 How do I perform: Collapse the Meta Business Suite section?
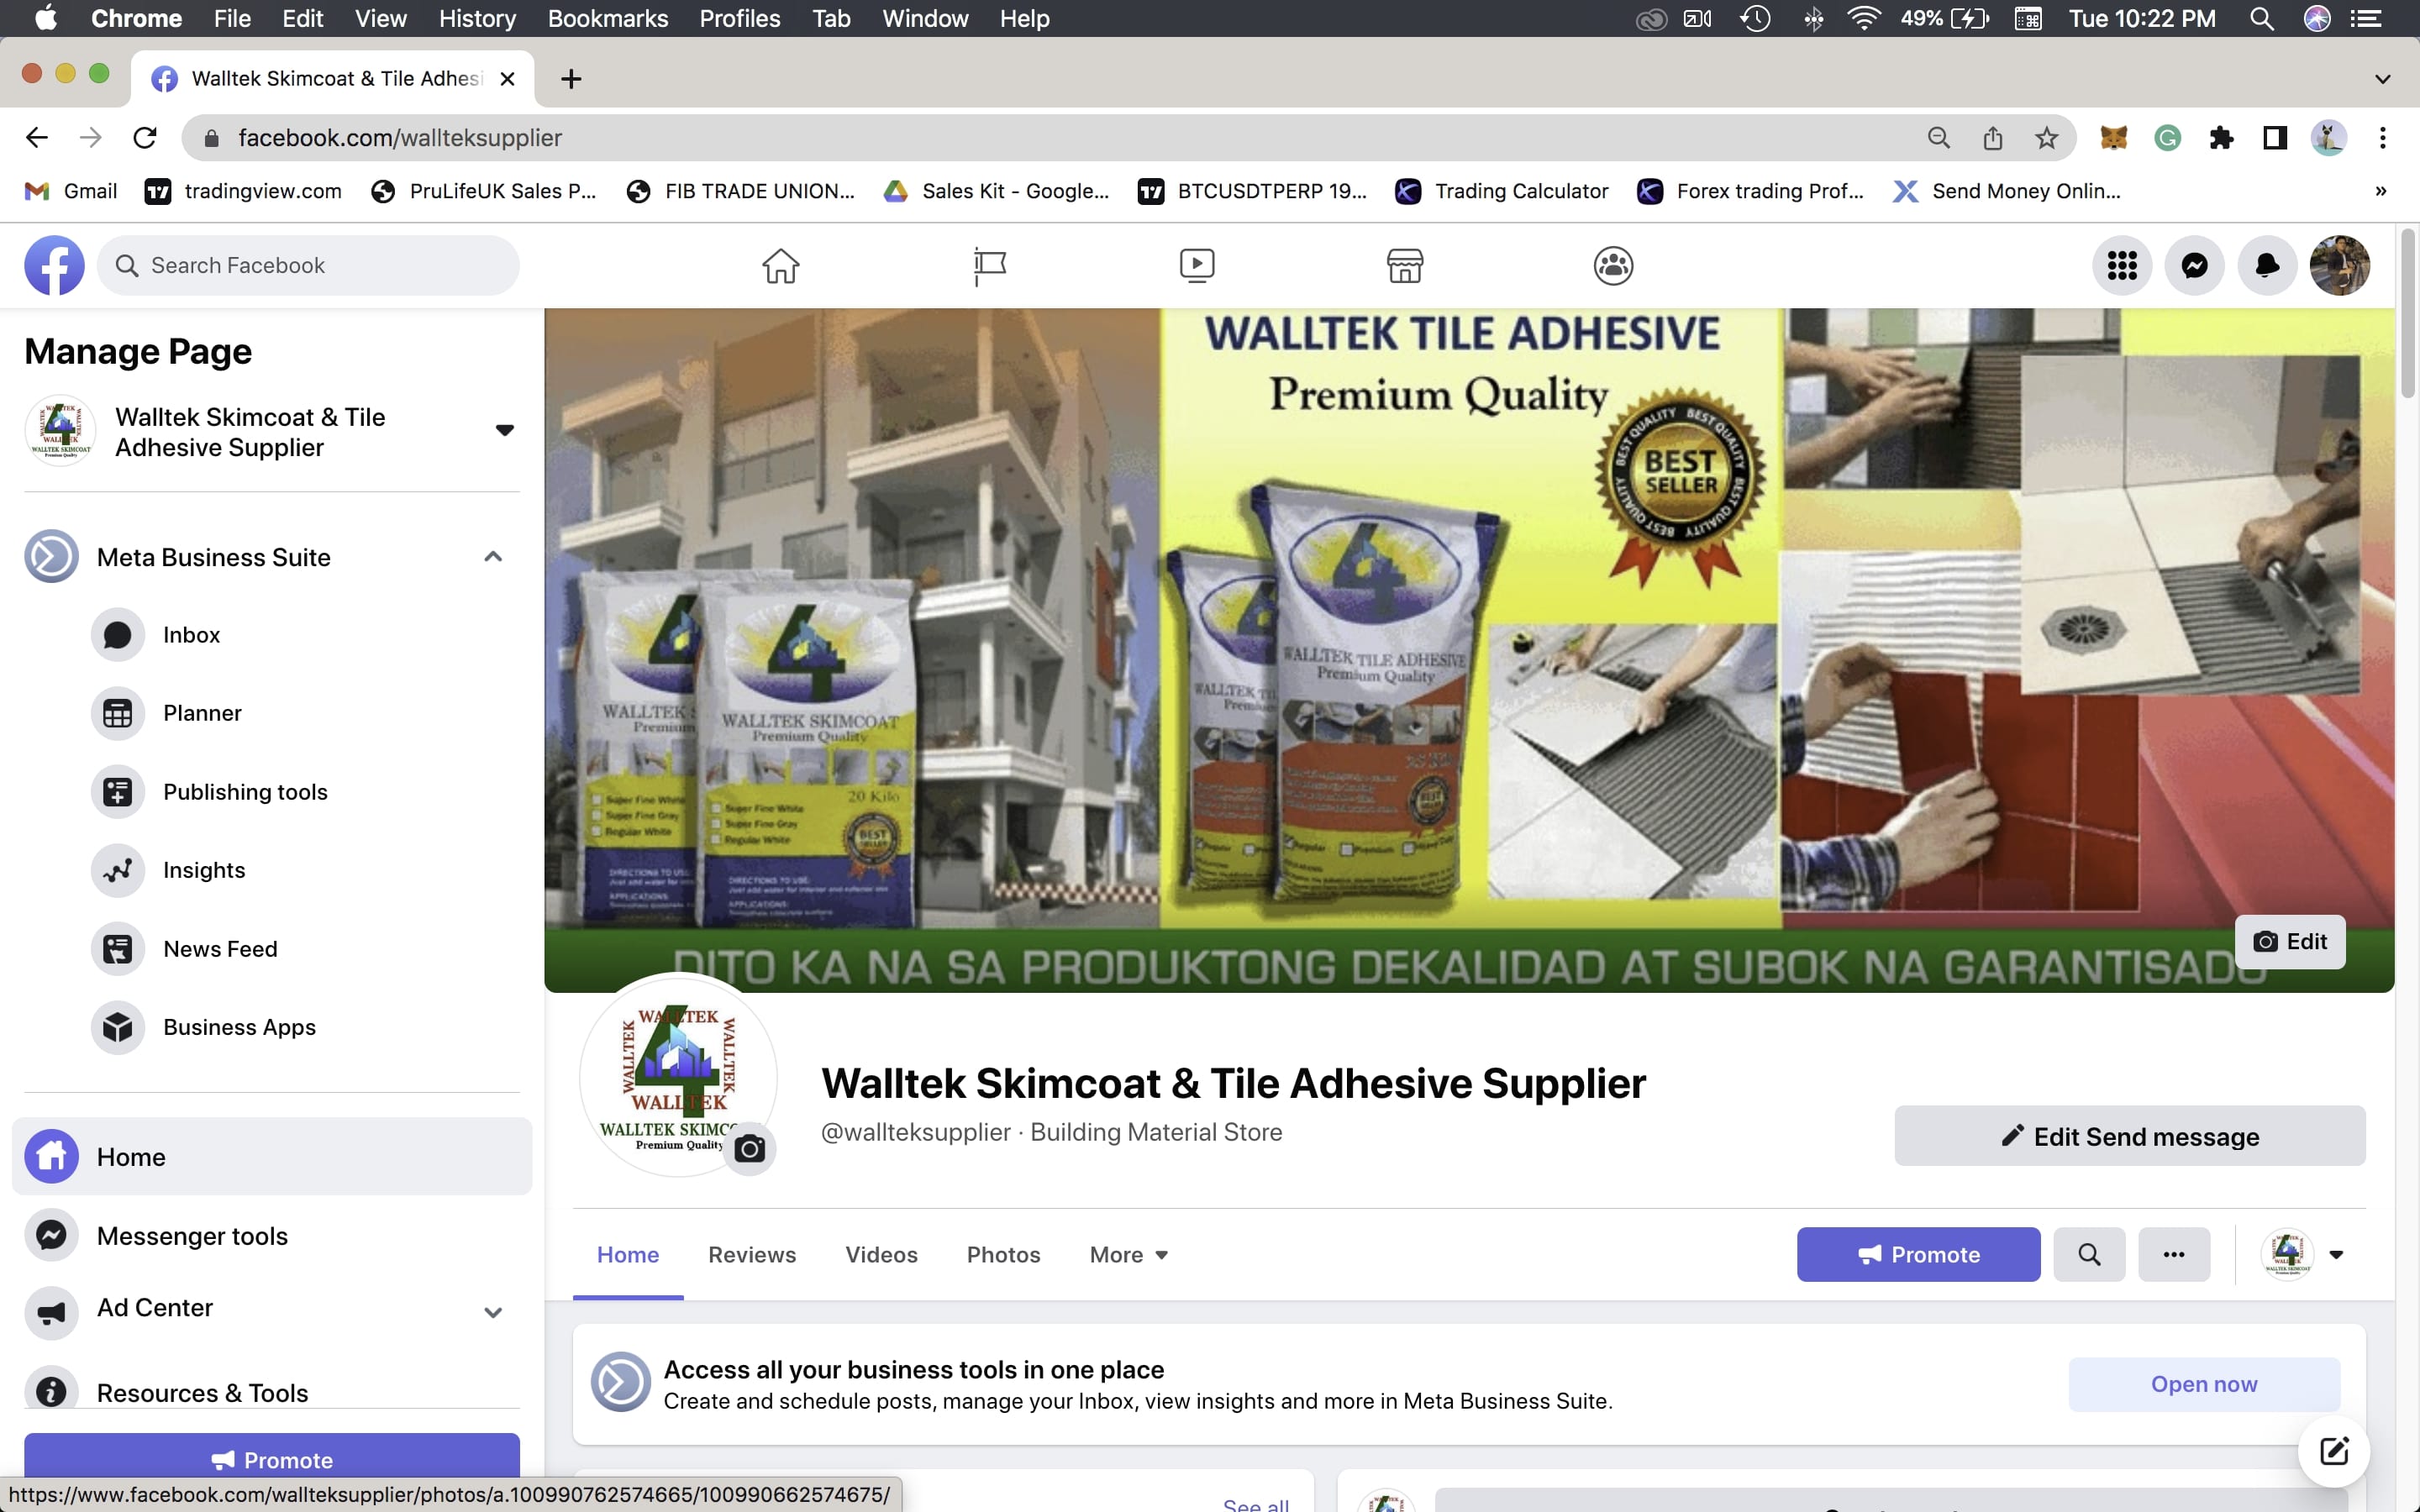click(493, 557)
